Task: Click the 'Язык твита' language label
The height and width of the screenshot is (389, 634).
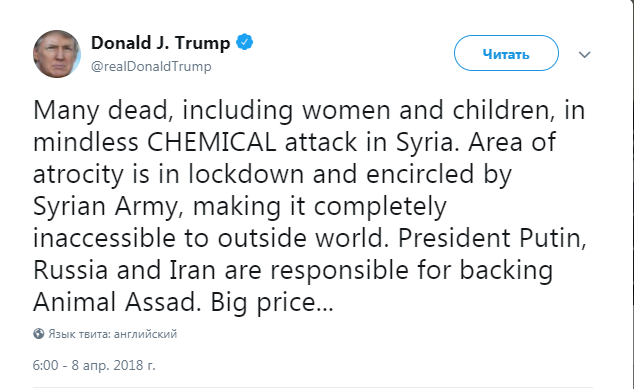Action: point(79,334)
